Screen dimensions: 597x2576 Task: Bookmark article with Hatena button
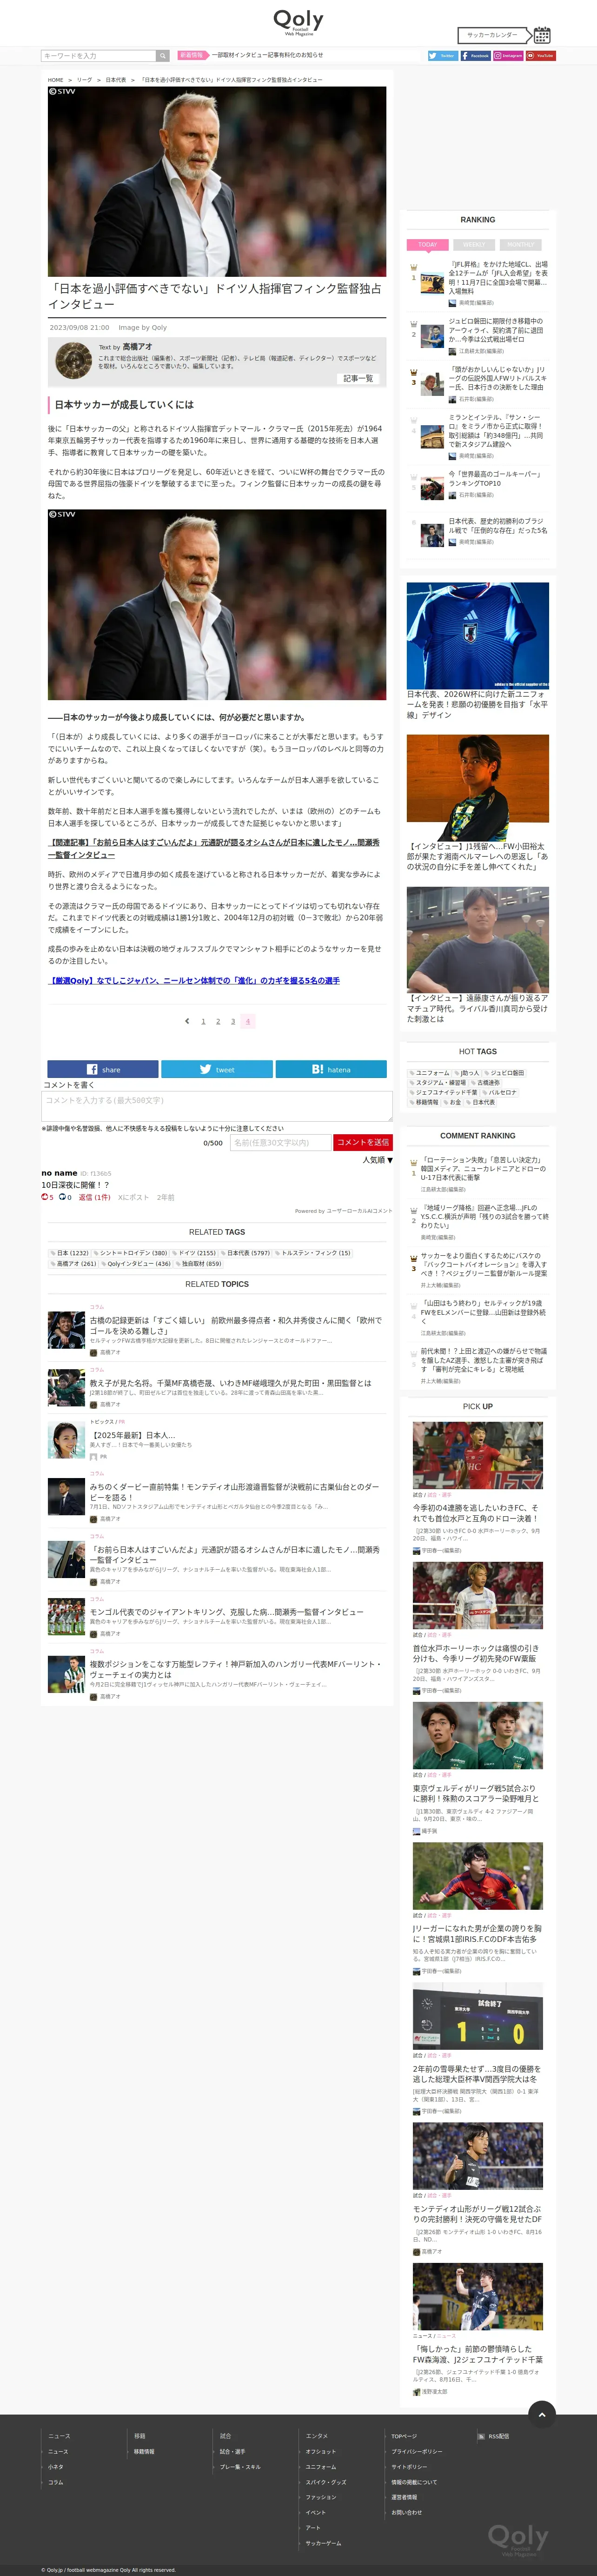[331, 1069]
